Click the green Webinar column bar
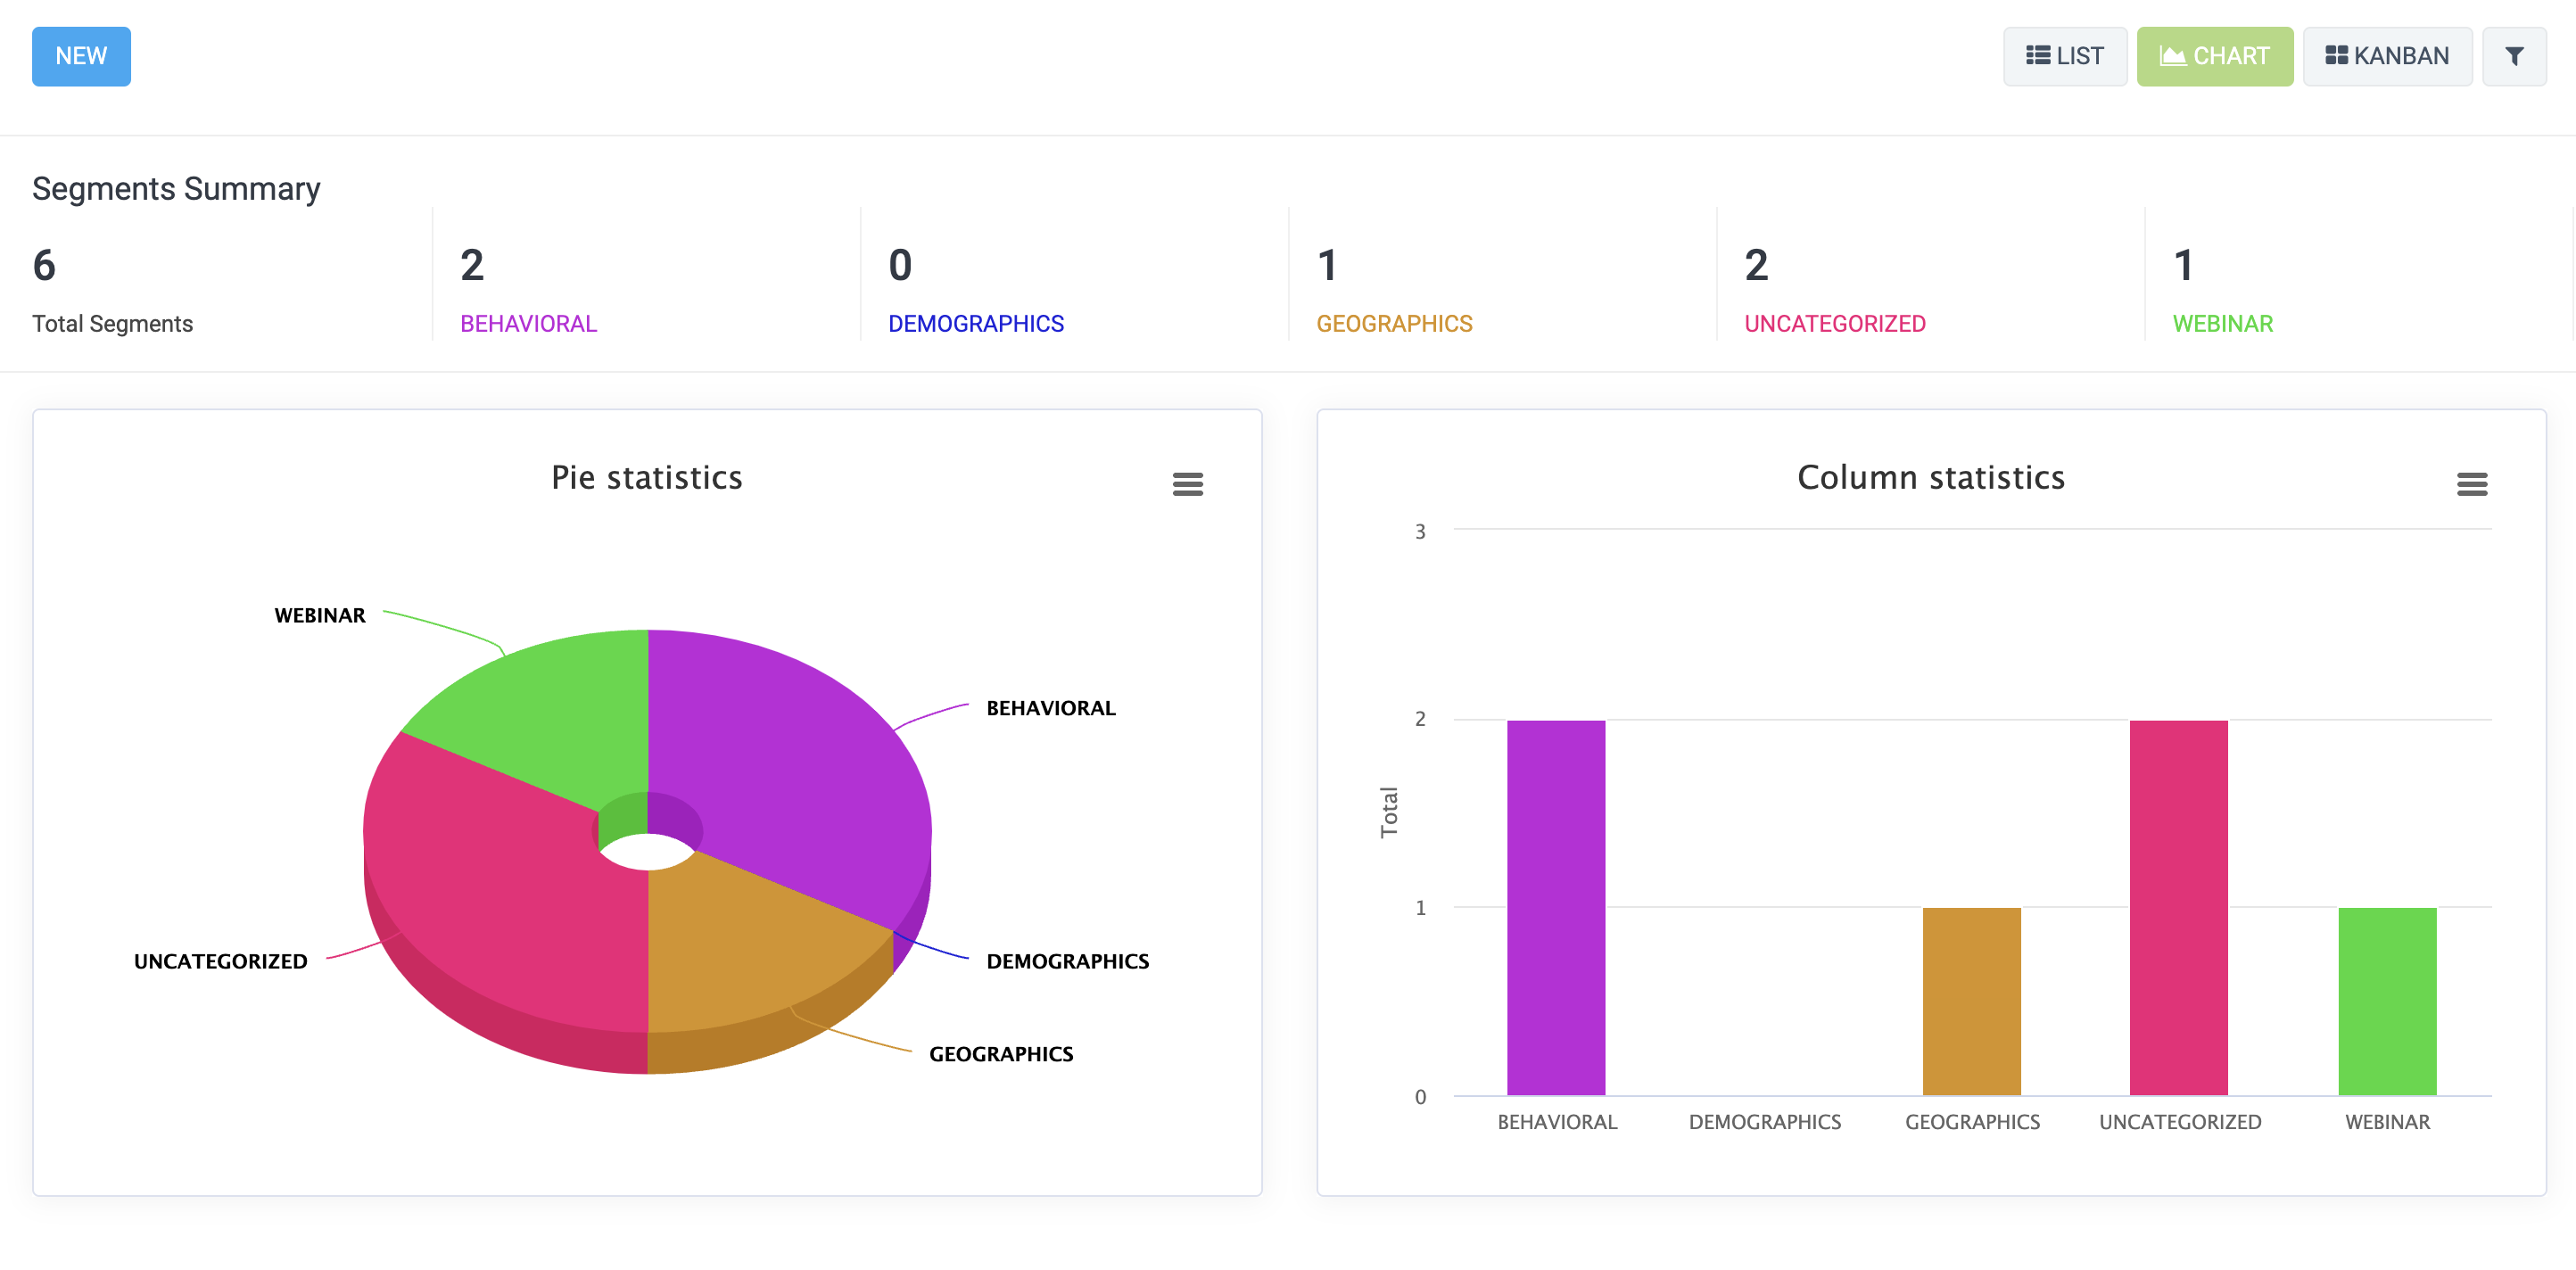Viewport: 2576px width, 1270px height. [x=2386, y=1000]
